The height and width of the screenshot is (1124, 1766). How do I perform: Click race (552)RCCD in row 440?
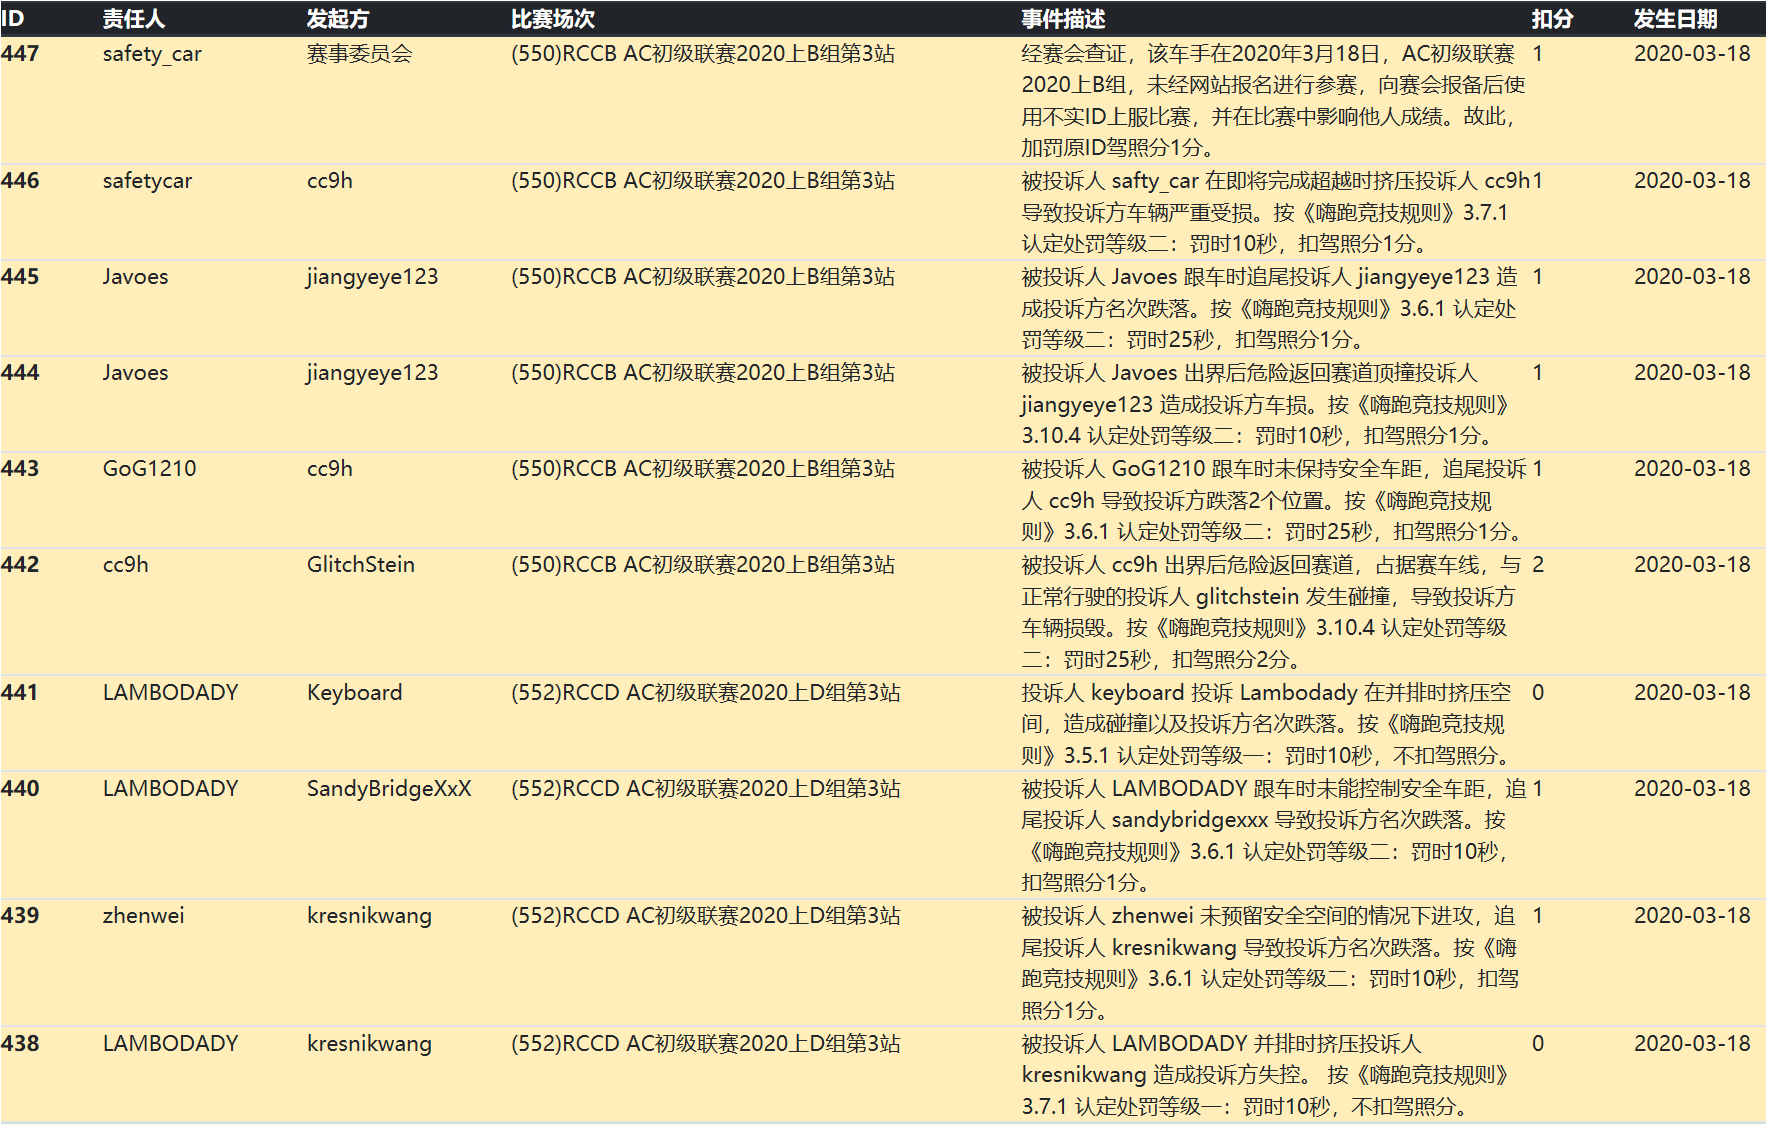tap(705, 789)
